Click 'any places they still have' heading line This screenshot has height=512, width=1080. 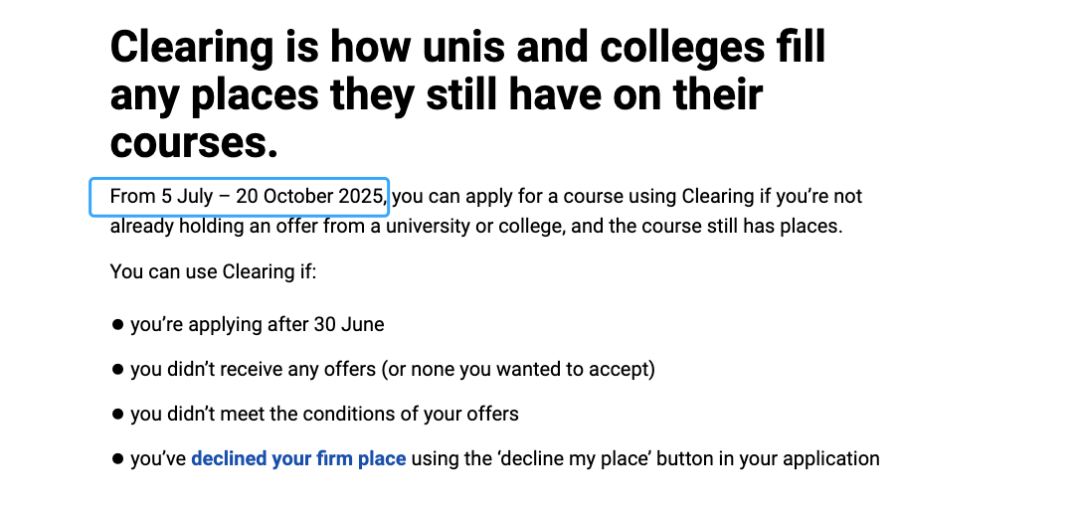click(x=437, y=94)
